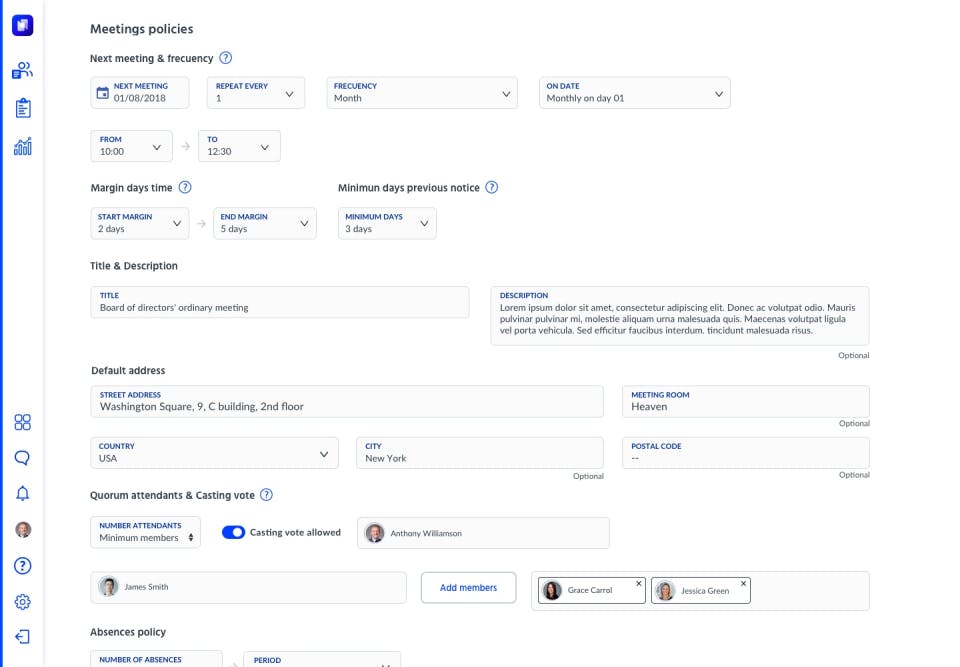960x667 pixels.
Task: Open the On Date dropdown
Action: click(634, 92)
